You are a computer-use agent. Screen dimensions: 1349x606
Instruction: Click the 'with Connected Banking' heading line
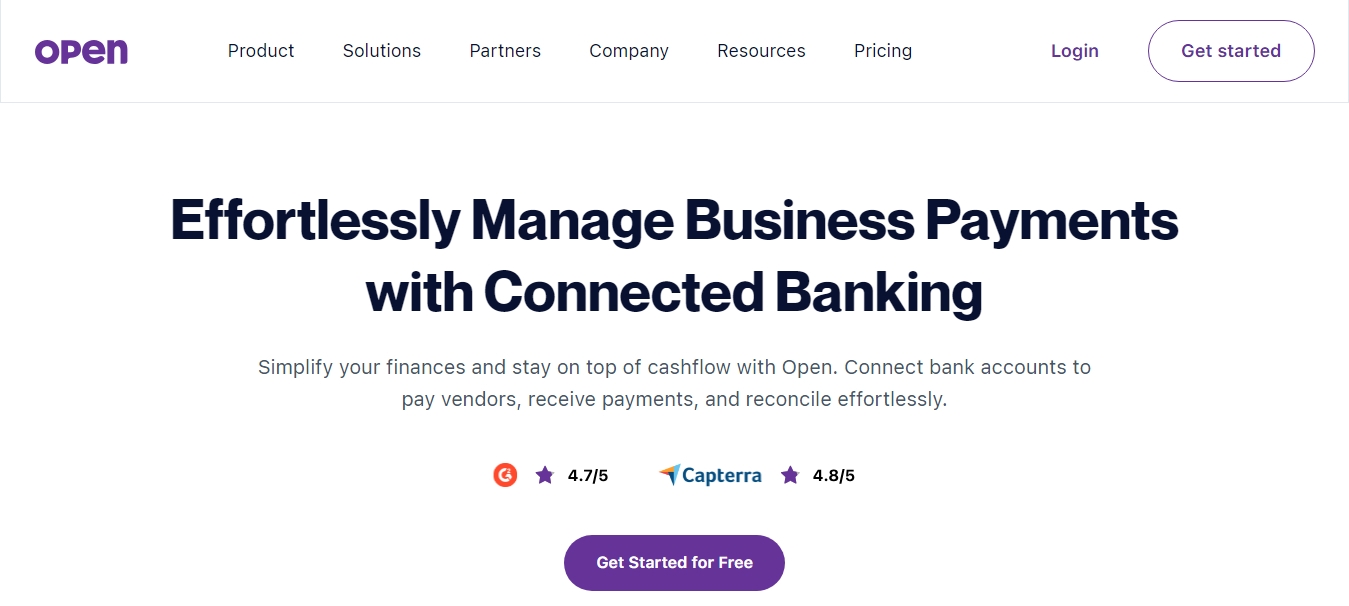tap(674, 292)
